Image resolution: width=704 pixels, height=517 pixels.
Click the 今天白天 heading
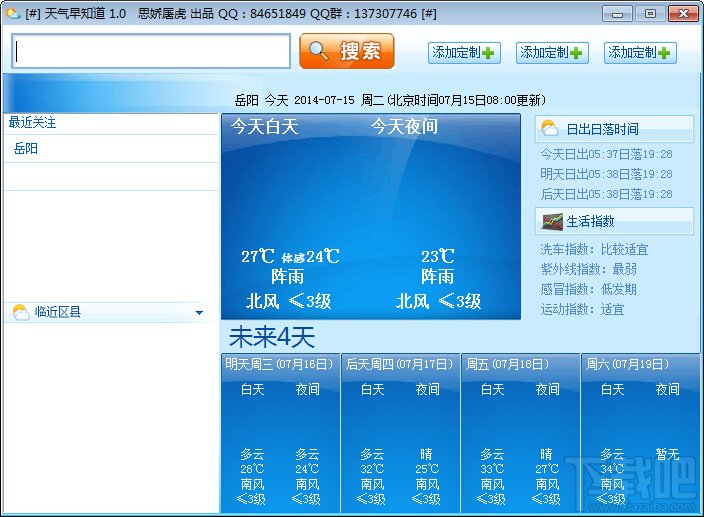point(265,127)
